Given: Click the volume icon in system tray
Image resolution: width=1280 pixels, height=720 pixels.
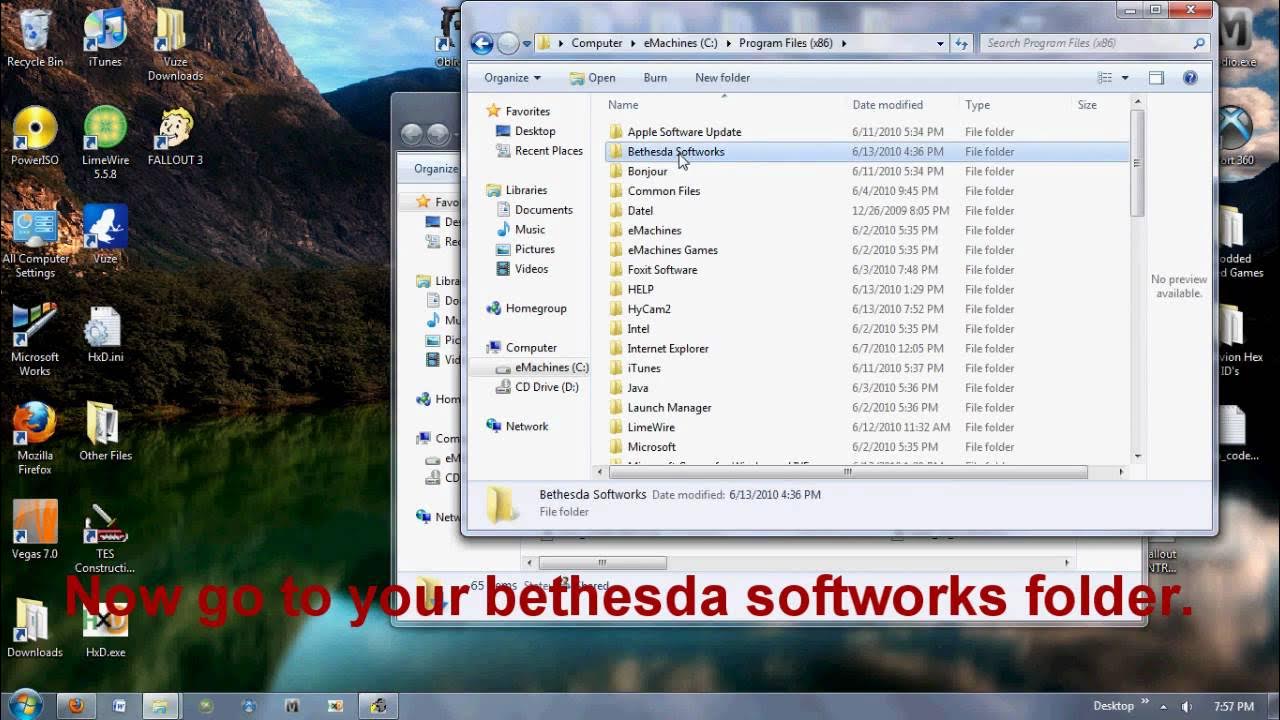Looking at the screenshot, I should (1187, 706).
